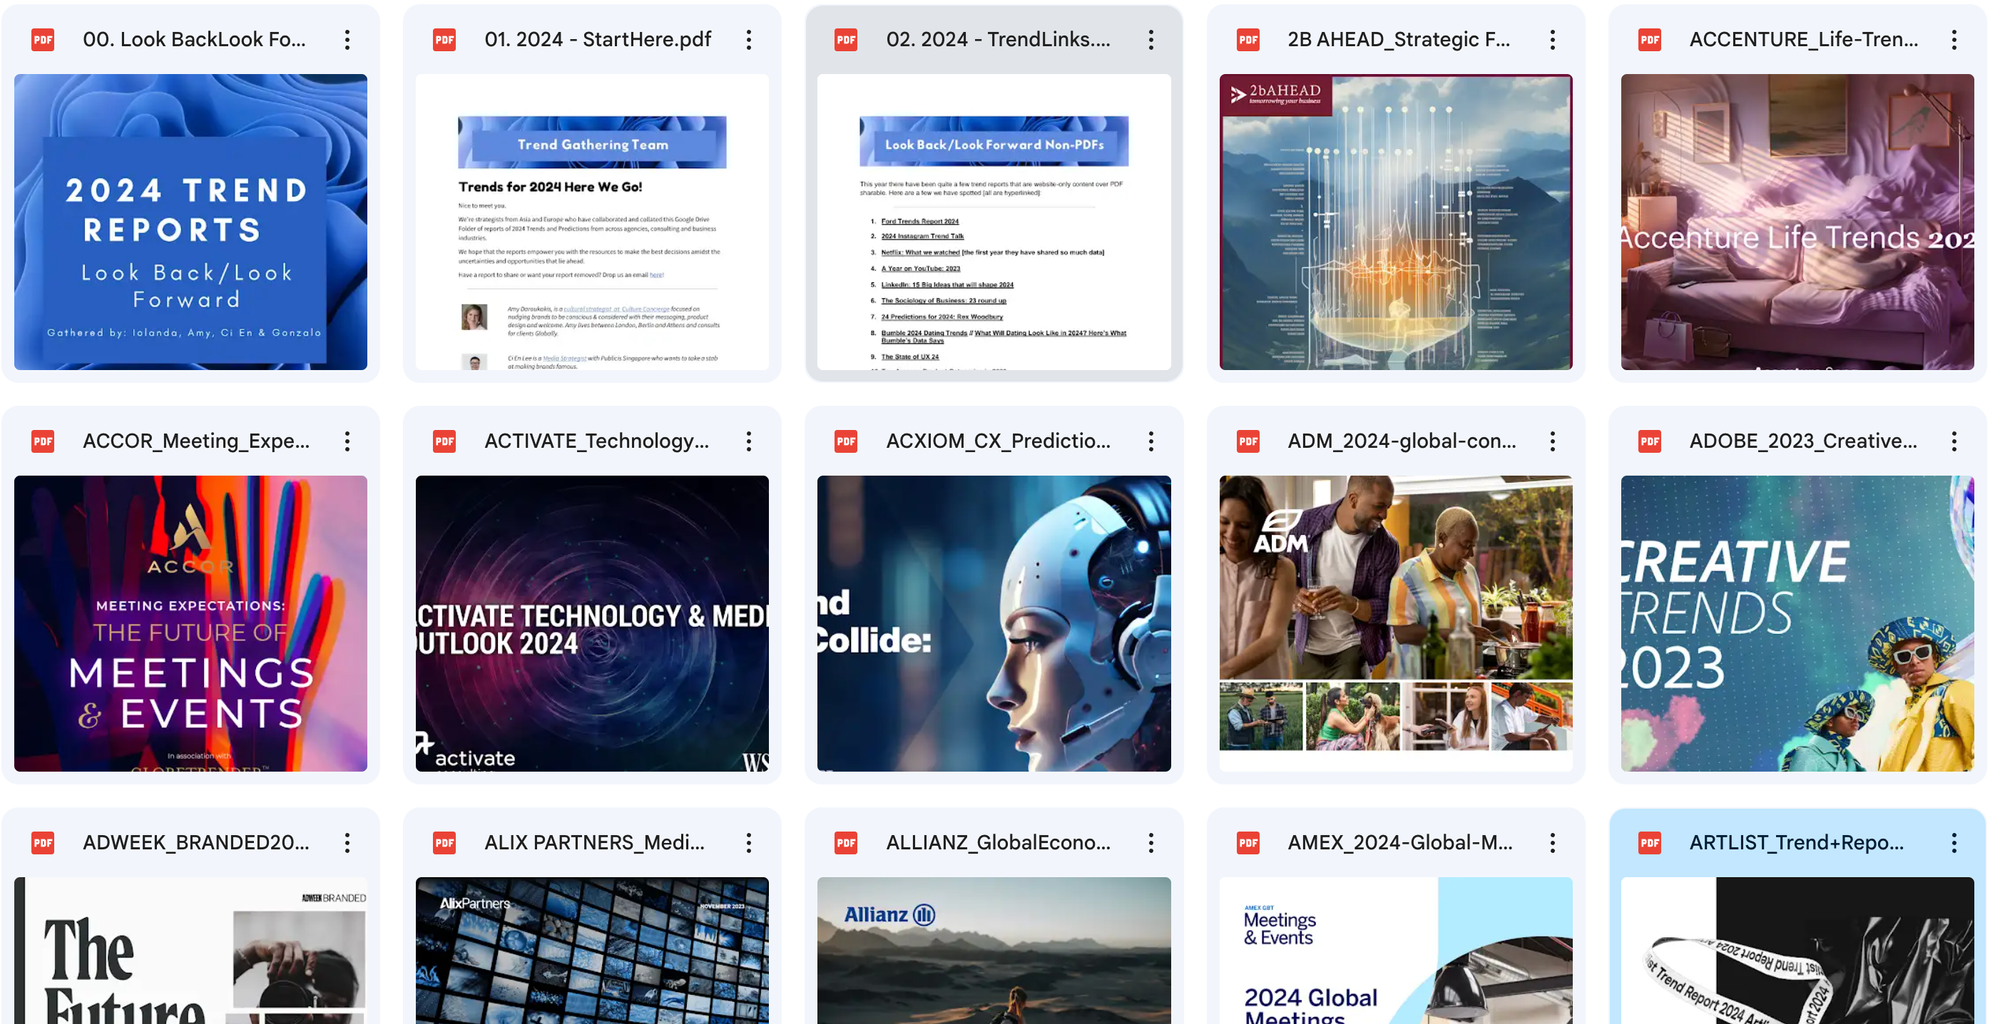Image resolution: width=2000 pixels, height=1024 pixels.
Task: Click file name '00. Look BackLook Fo...'
Action: coord(195,40)
